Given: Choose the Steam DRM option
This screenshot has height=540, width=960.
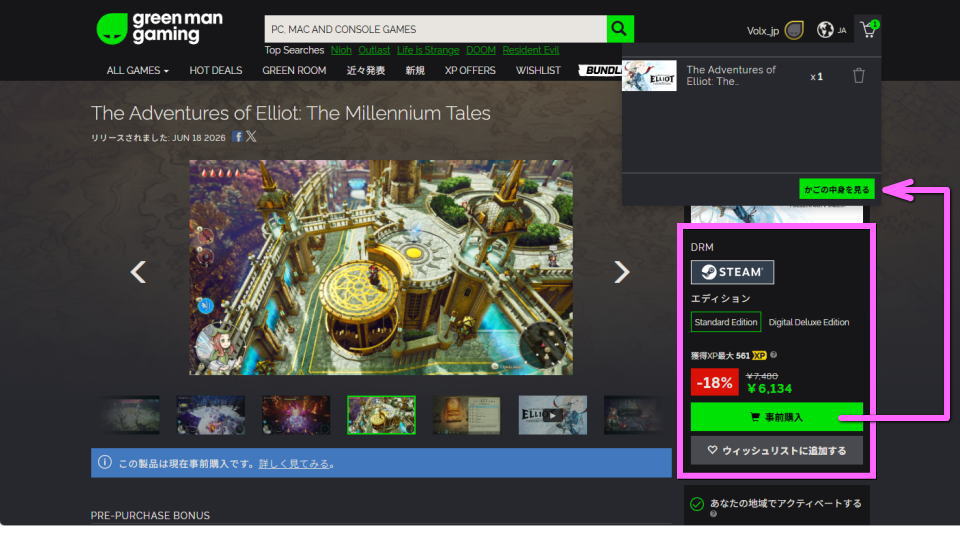Looking at the screenshot, I should pyautogui.click(x=732, y=272).
